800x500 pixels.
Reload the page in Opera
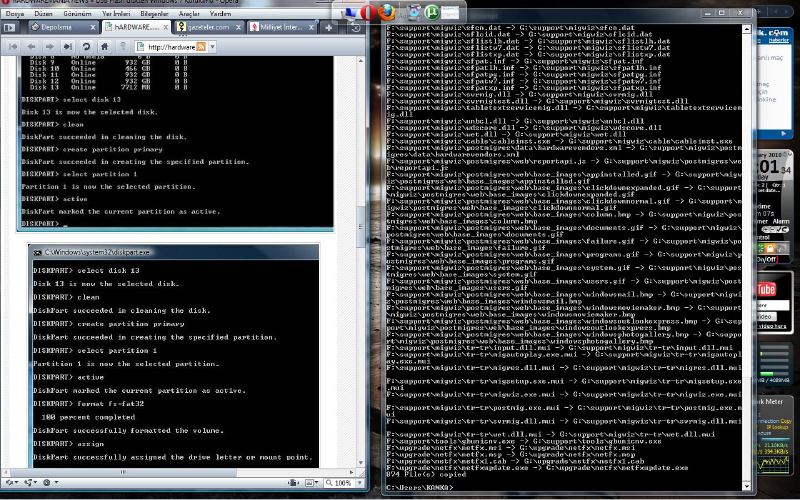tap(86, 46)
